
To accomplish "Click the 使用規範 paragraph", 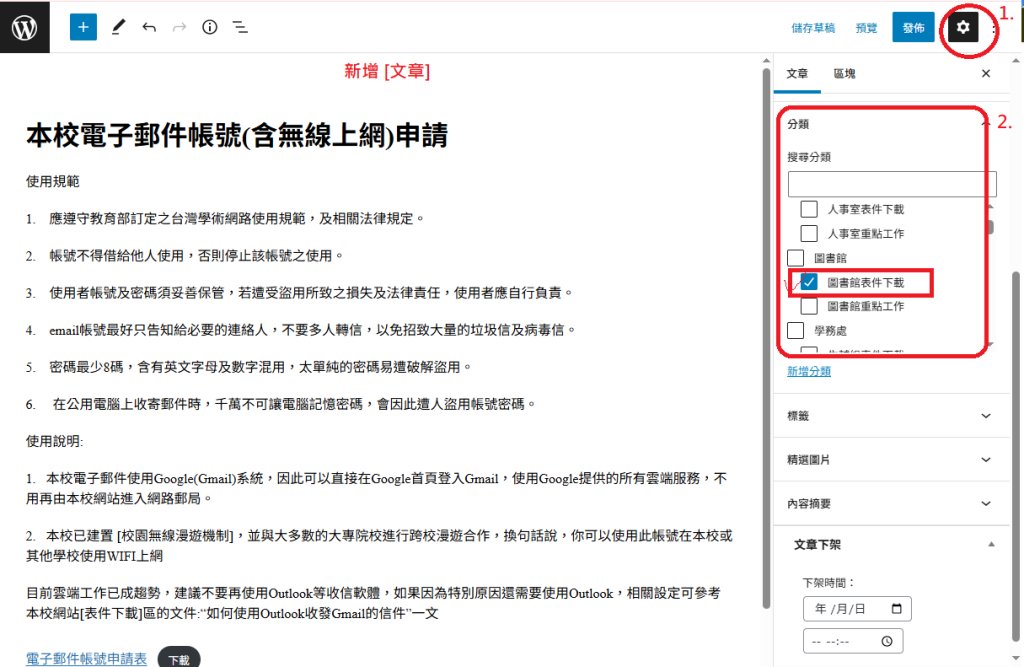I will click(x=53, y=181).
